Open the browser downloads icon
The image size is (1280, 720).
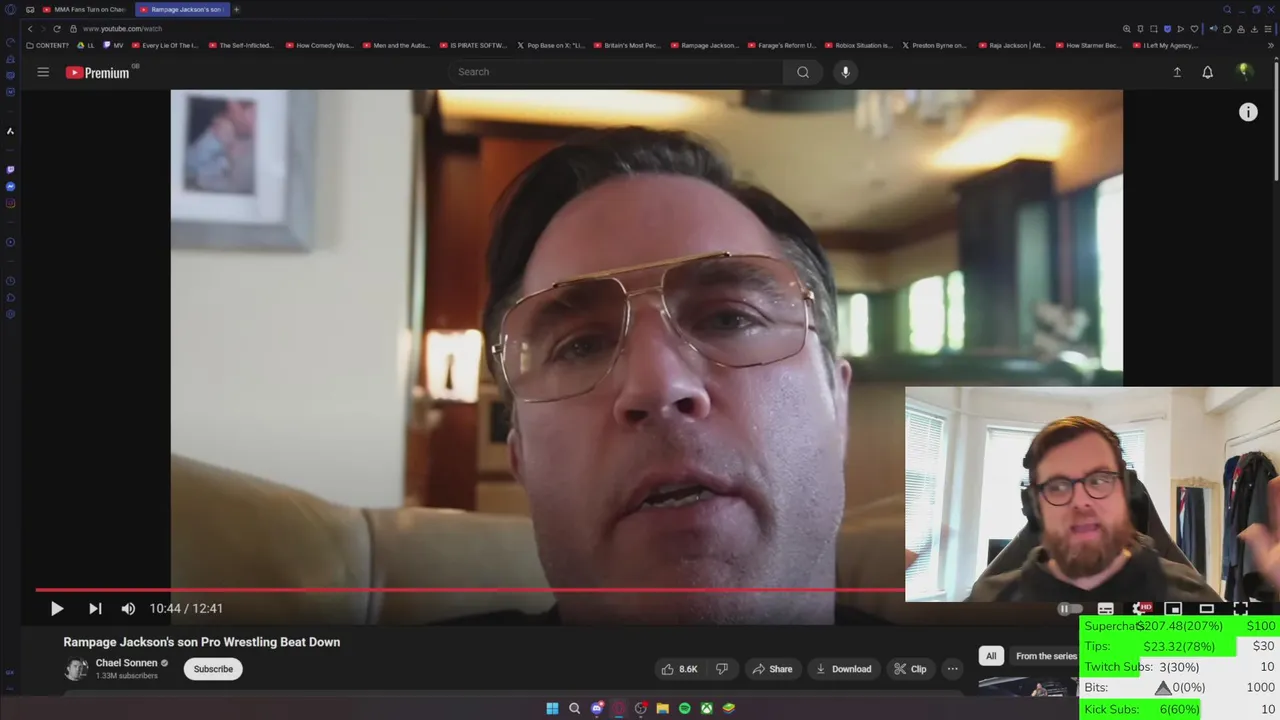(1255, 29)
